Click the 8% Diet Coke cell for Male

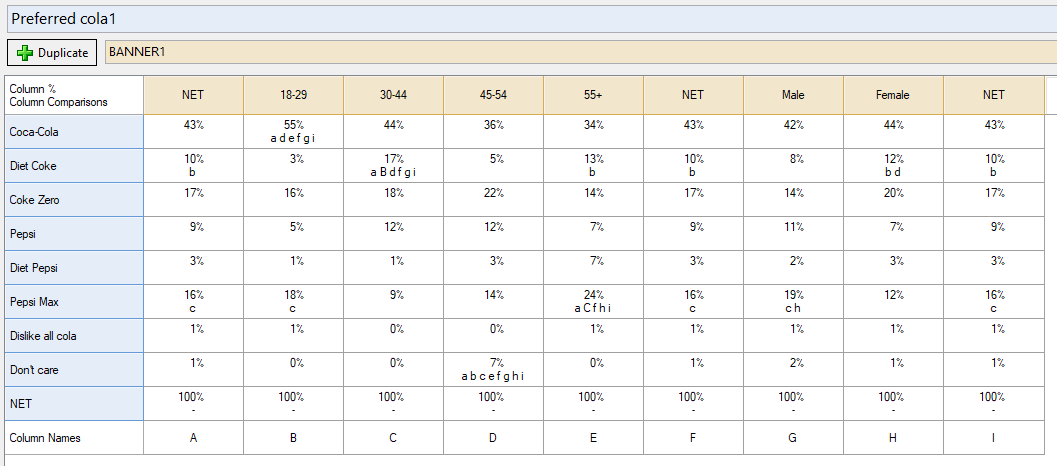click(x=793, y=166)
